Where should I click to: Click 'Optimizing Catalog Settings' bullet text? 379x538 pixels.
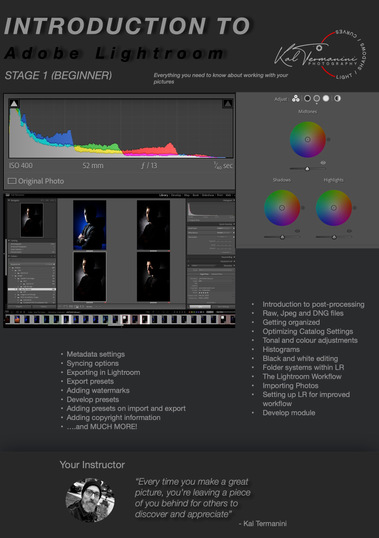[x=308, y=331]
